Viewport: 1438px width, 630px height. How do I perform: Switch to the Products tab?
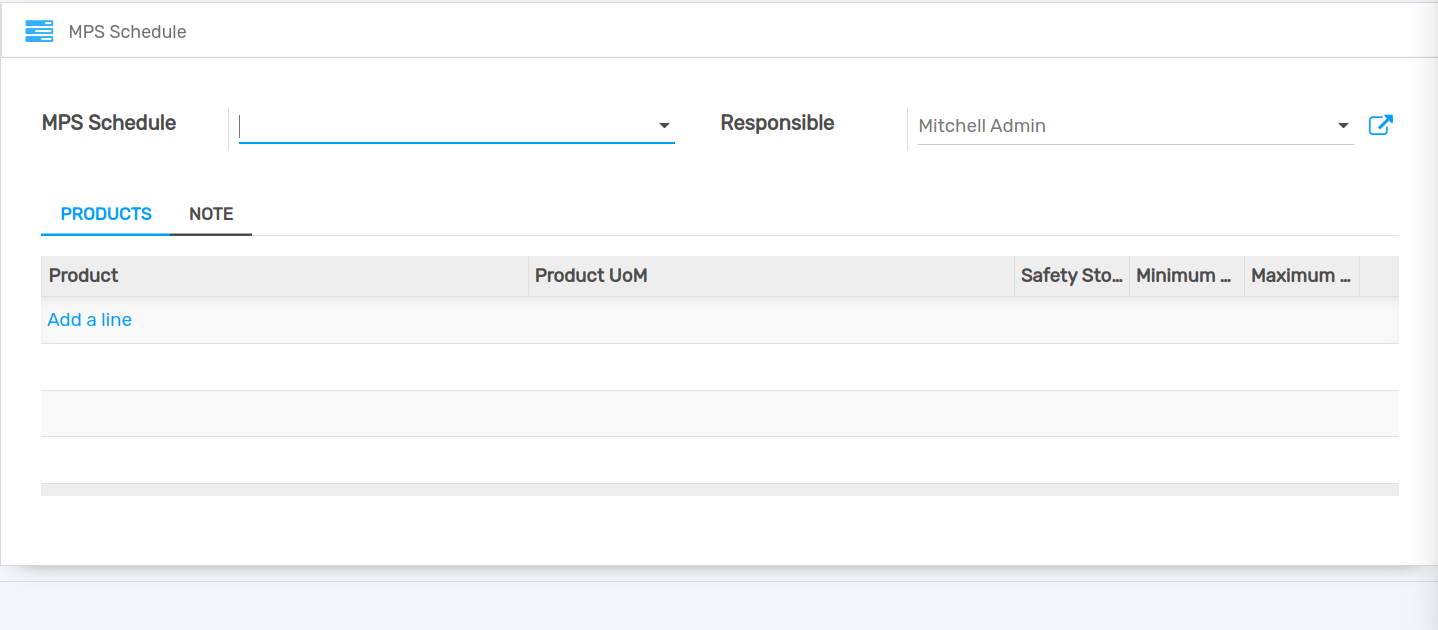(106, 214)
